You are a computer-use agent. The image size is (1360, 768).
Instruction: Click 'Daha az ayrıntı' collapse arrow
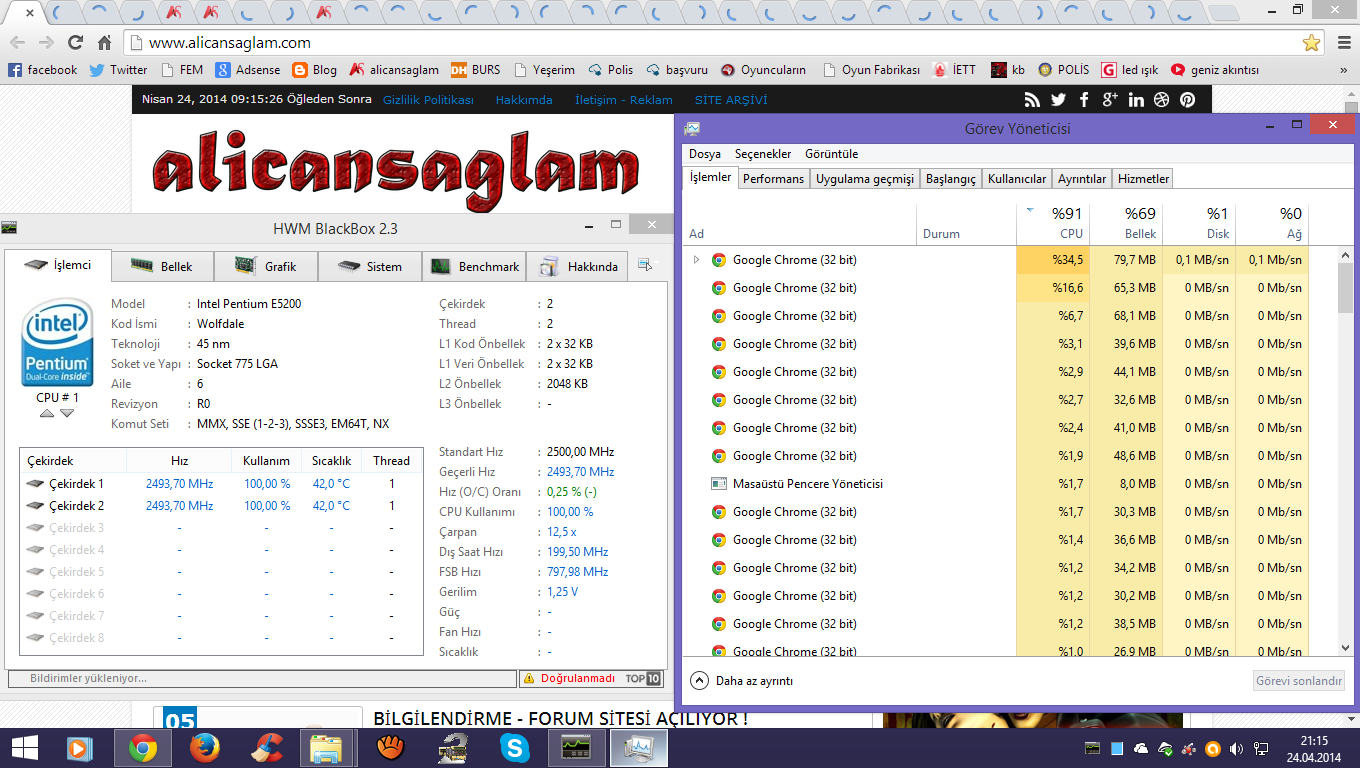click(x=700, y=680)
